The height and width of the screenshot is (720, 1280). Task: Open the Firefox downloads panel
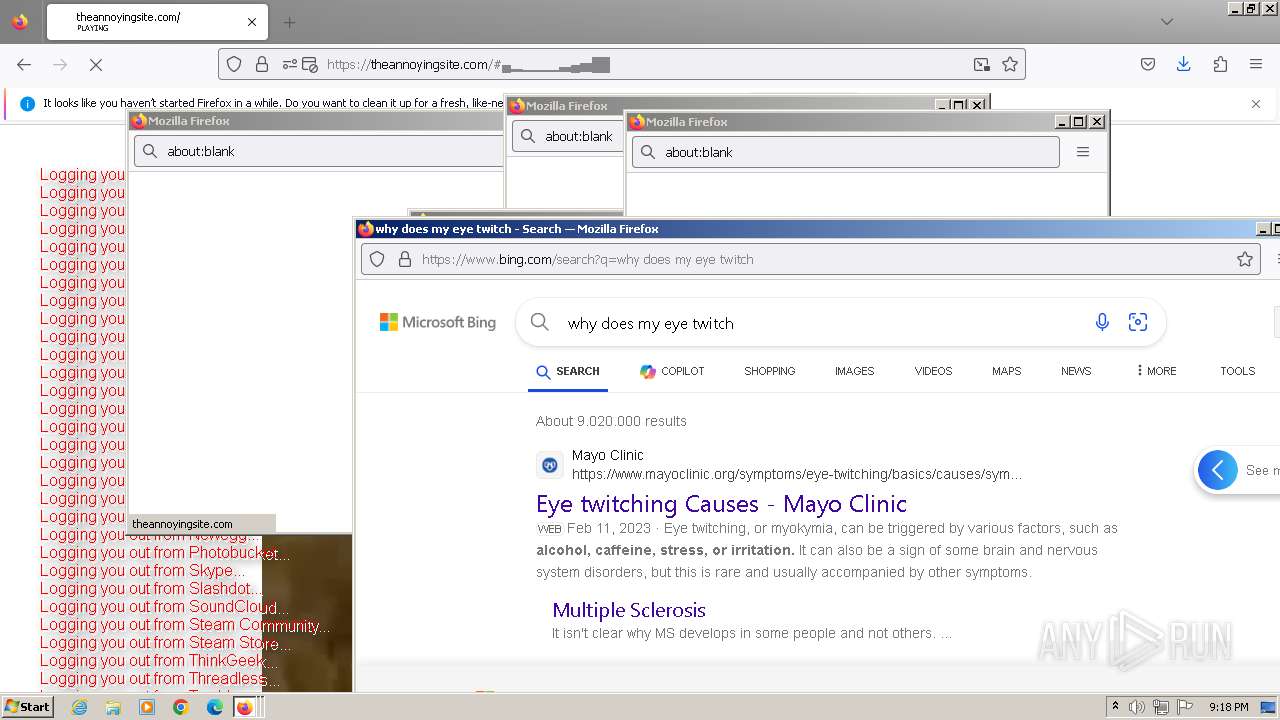(1183, 64)
